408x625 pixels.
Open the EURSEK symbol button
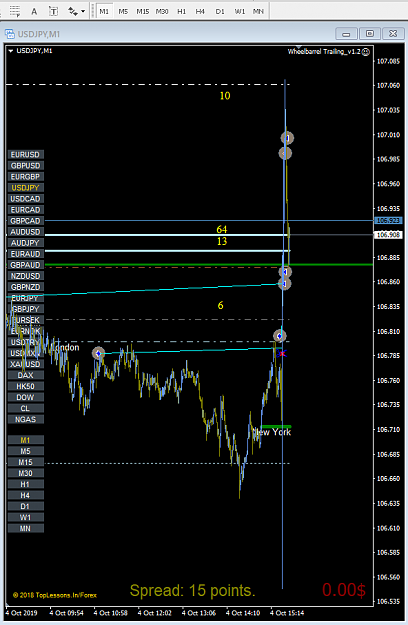coord(26,320)
